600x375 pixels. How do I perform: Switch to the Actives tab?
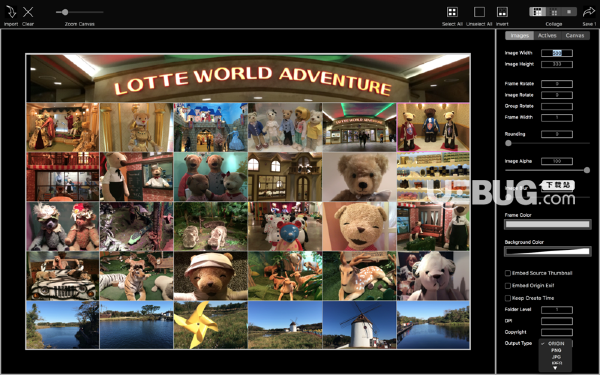[547, 35]
